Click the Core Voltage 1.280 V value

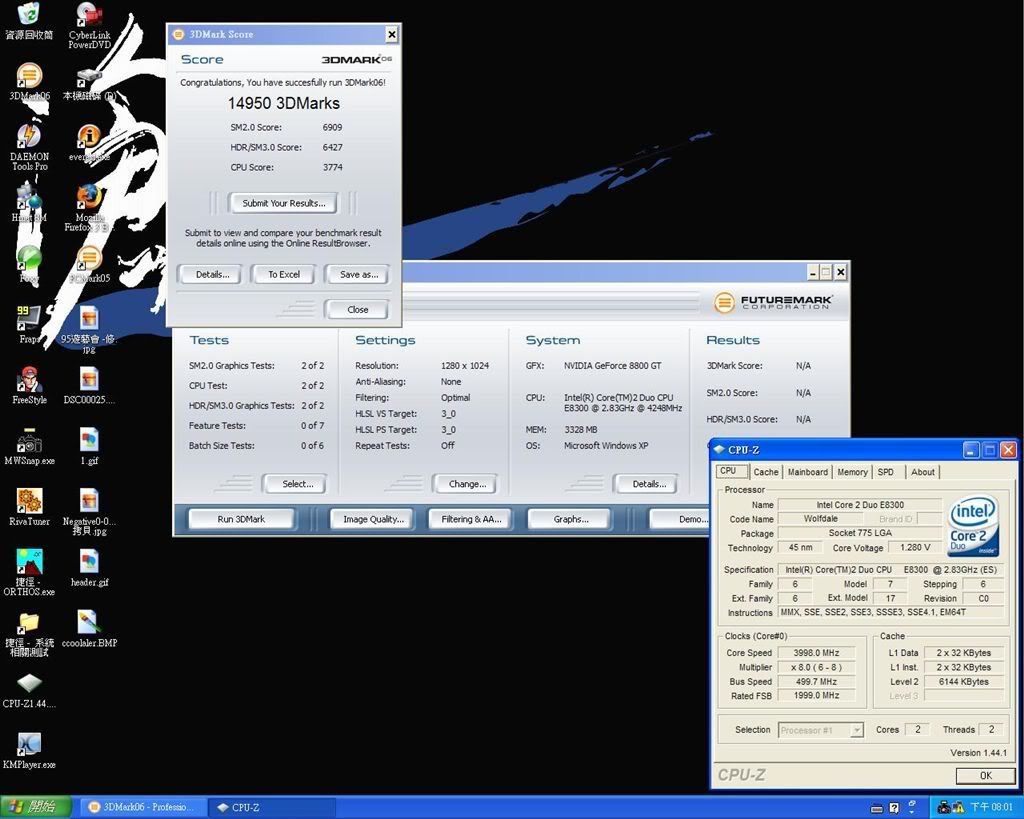click(x=915, y=547)
